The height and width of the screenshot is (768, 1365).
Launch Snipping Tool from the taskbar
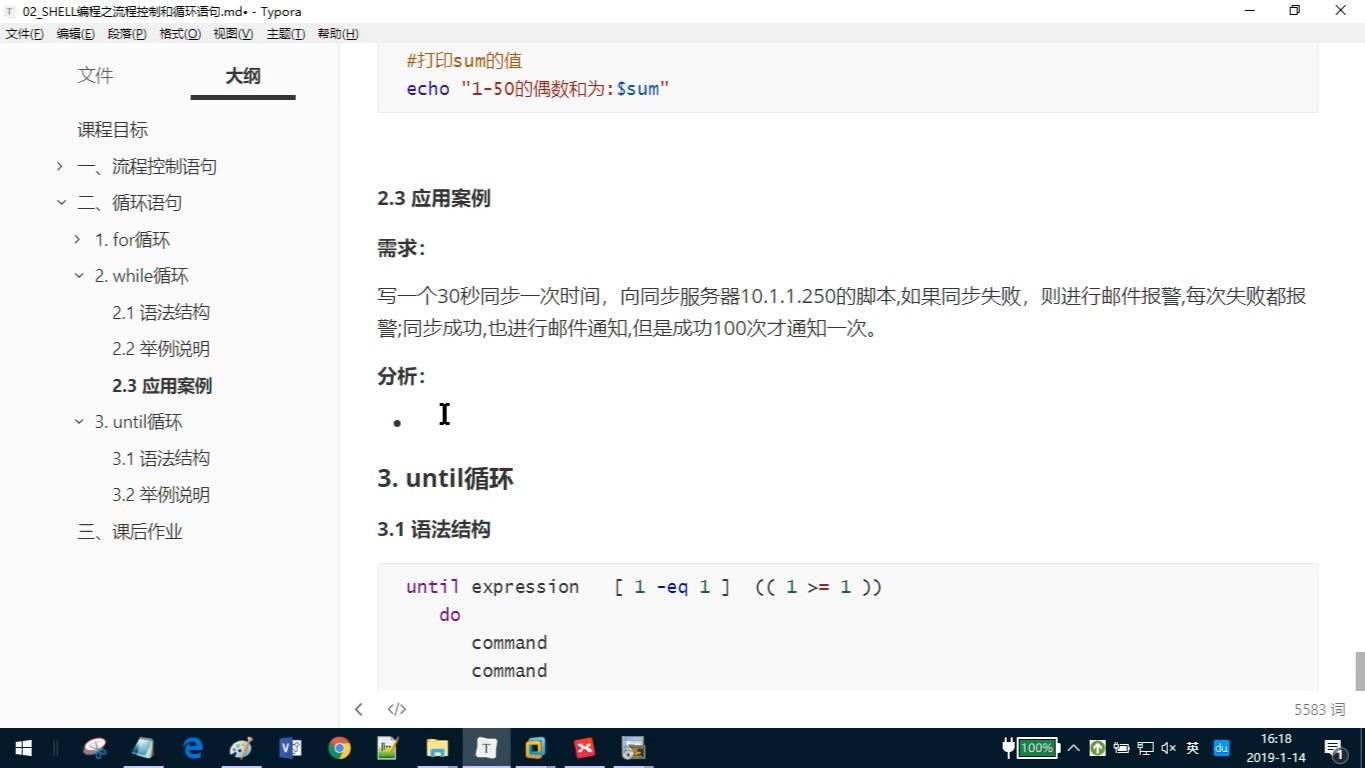click(x=95, y=748)
